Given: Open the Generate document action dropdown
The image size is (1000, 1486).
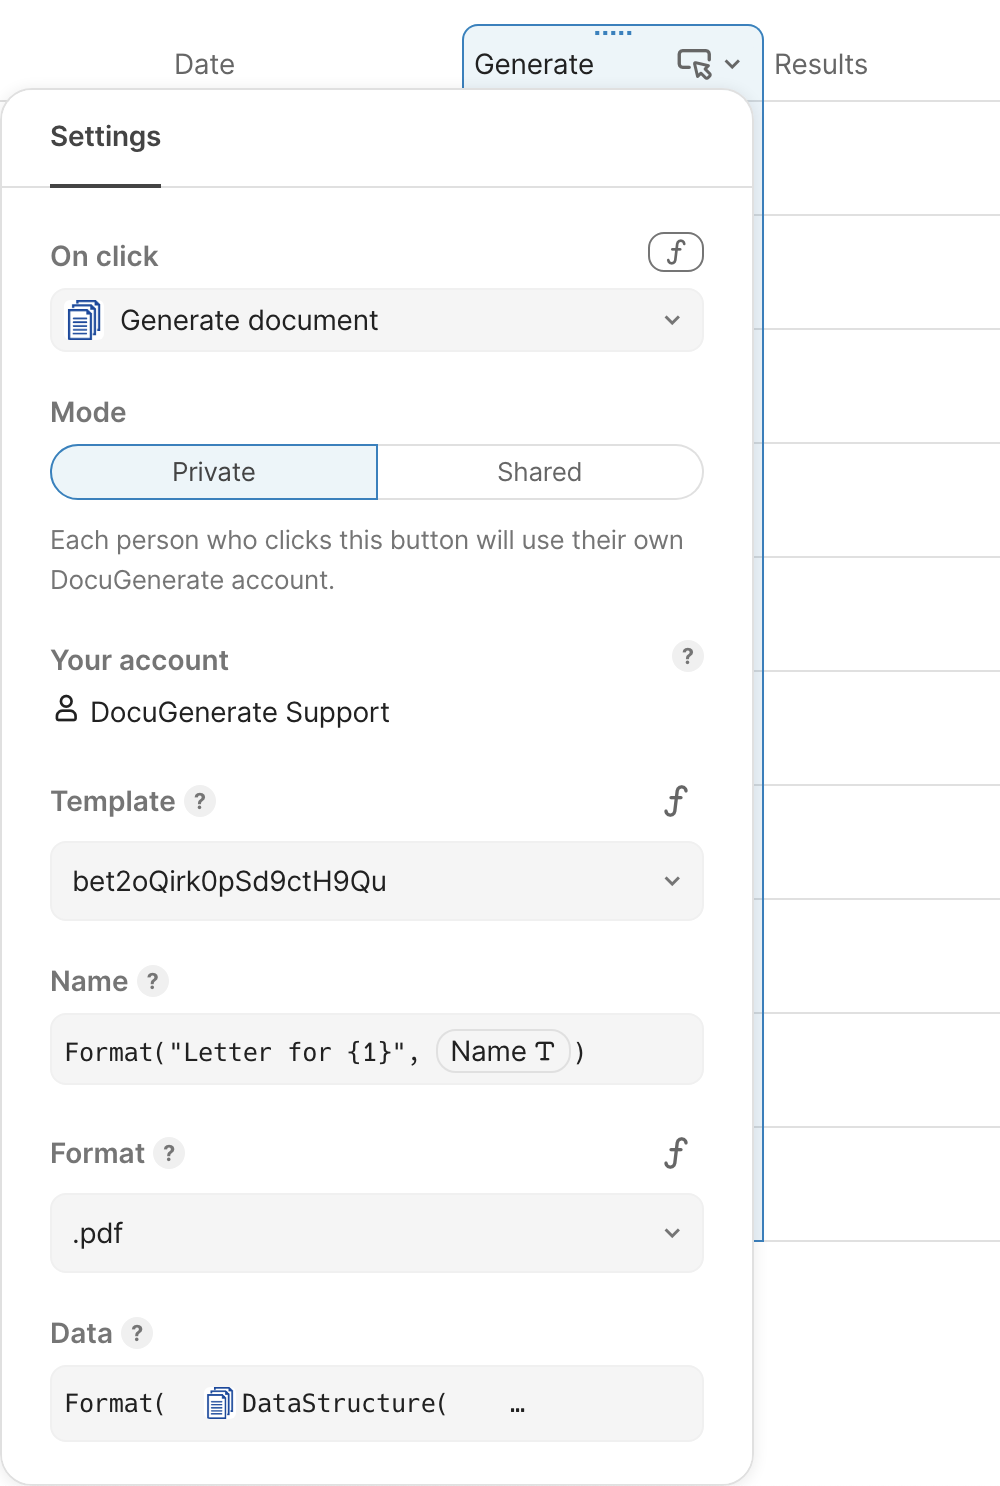Looking at the screenshot, I should click(671, 320).
